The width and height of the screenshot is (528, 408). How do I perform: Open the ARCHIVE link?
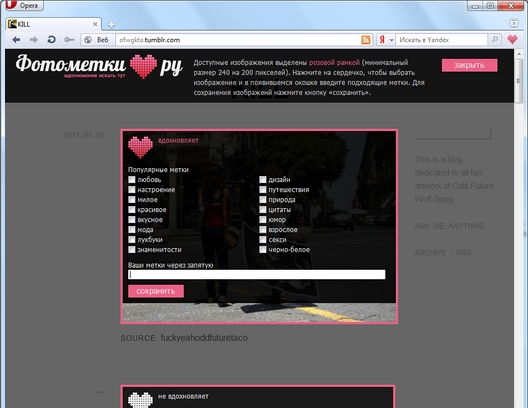coord(430,252)
